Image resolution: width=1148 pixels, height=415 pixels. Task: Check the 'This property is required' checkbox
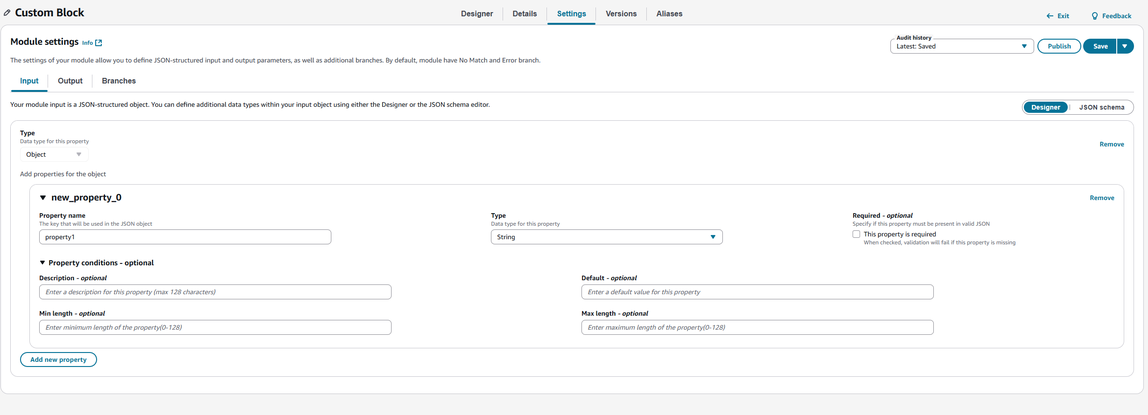click(856, 234)
